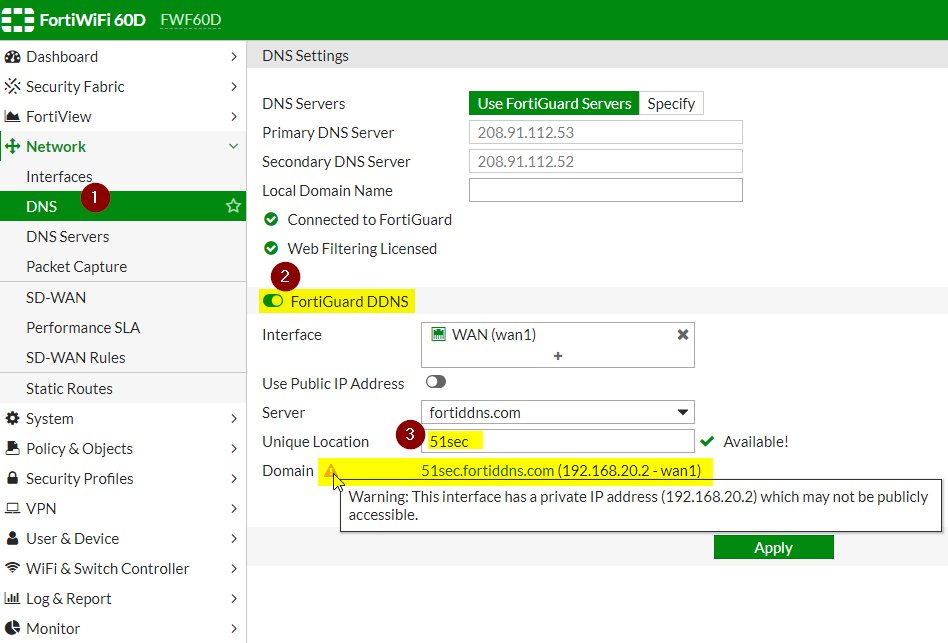The image size is (948, 643).
Task: Collapse the Network section chevron
Action: tap(233, 146)
